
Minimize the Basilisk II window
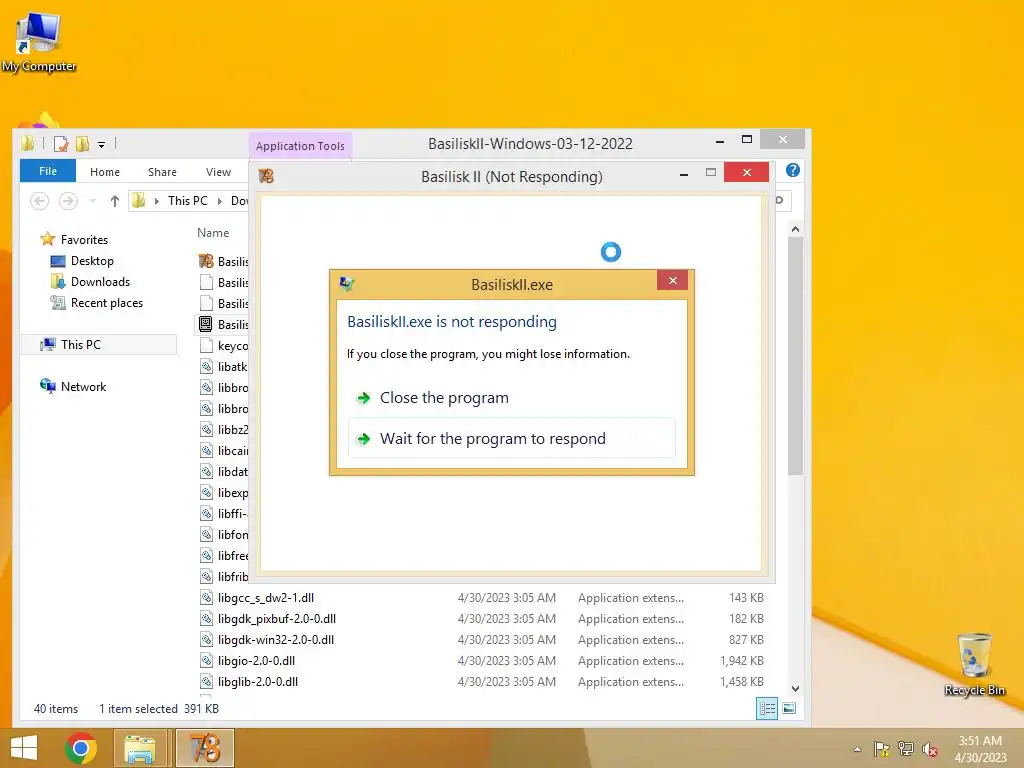(x=684, y=174)
